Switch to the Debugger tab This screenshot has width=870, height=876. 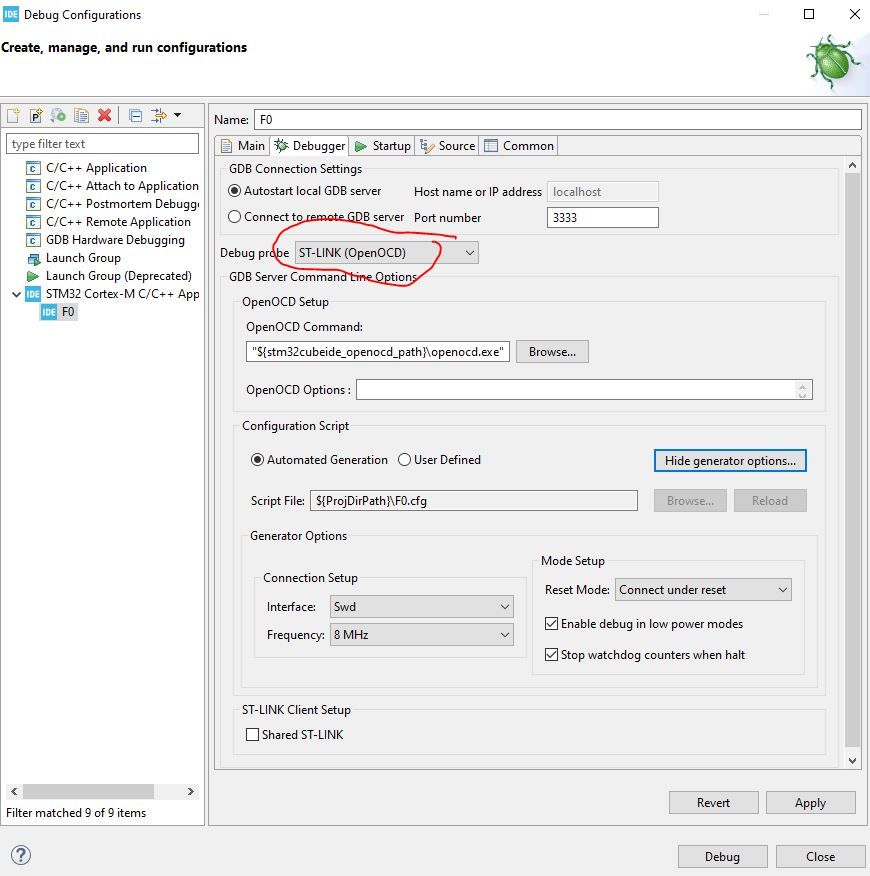point(310,146)
